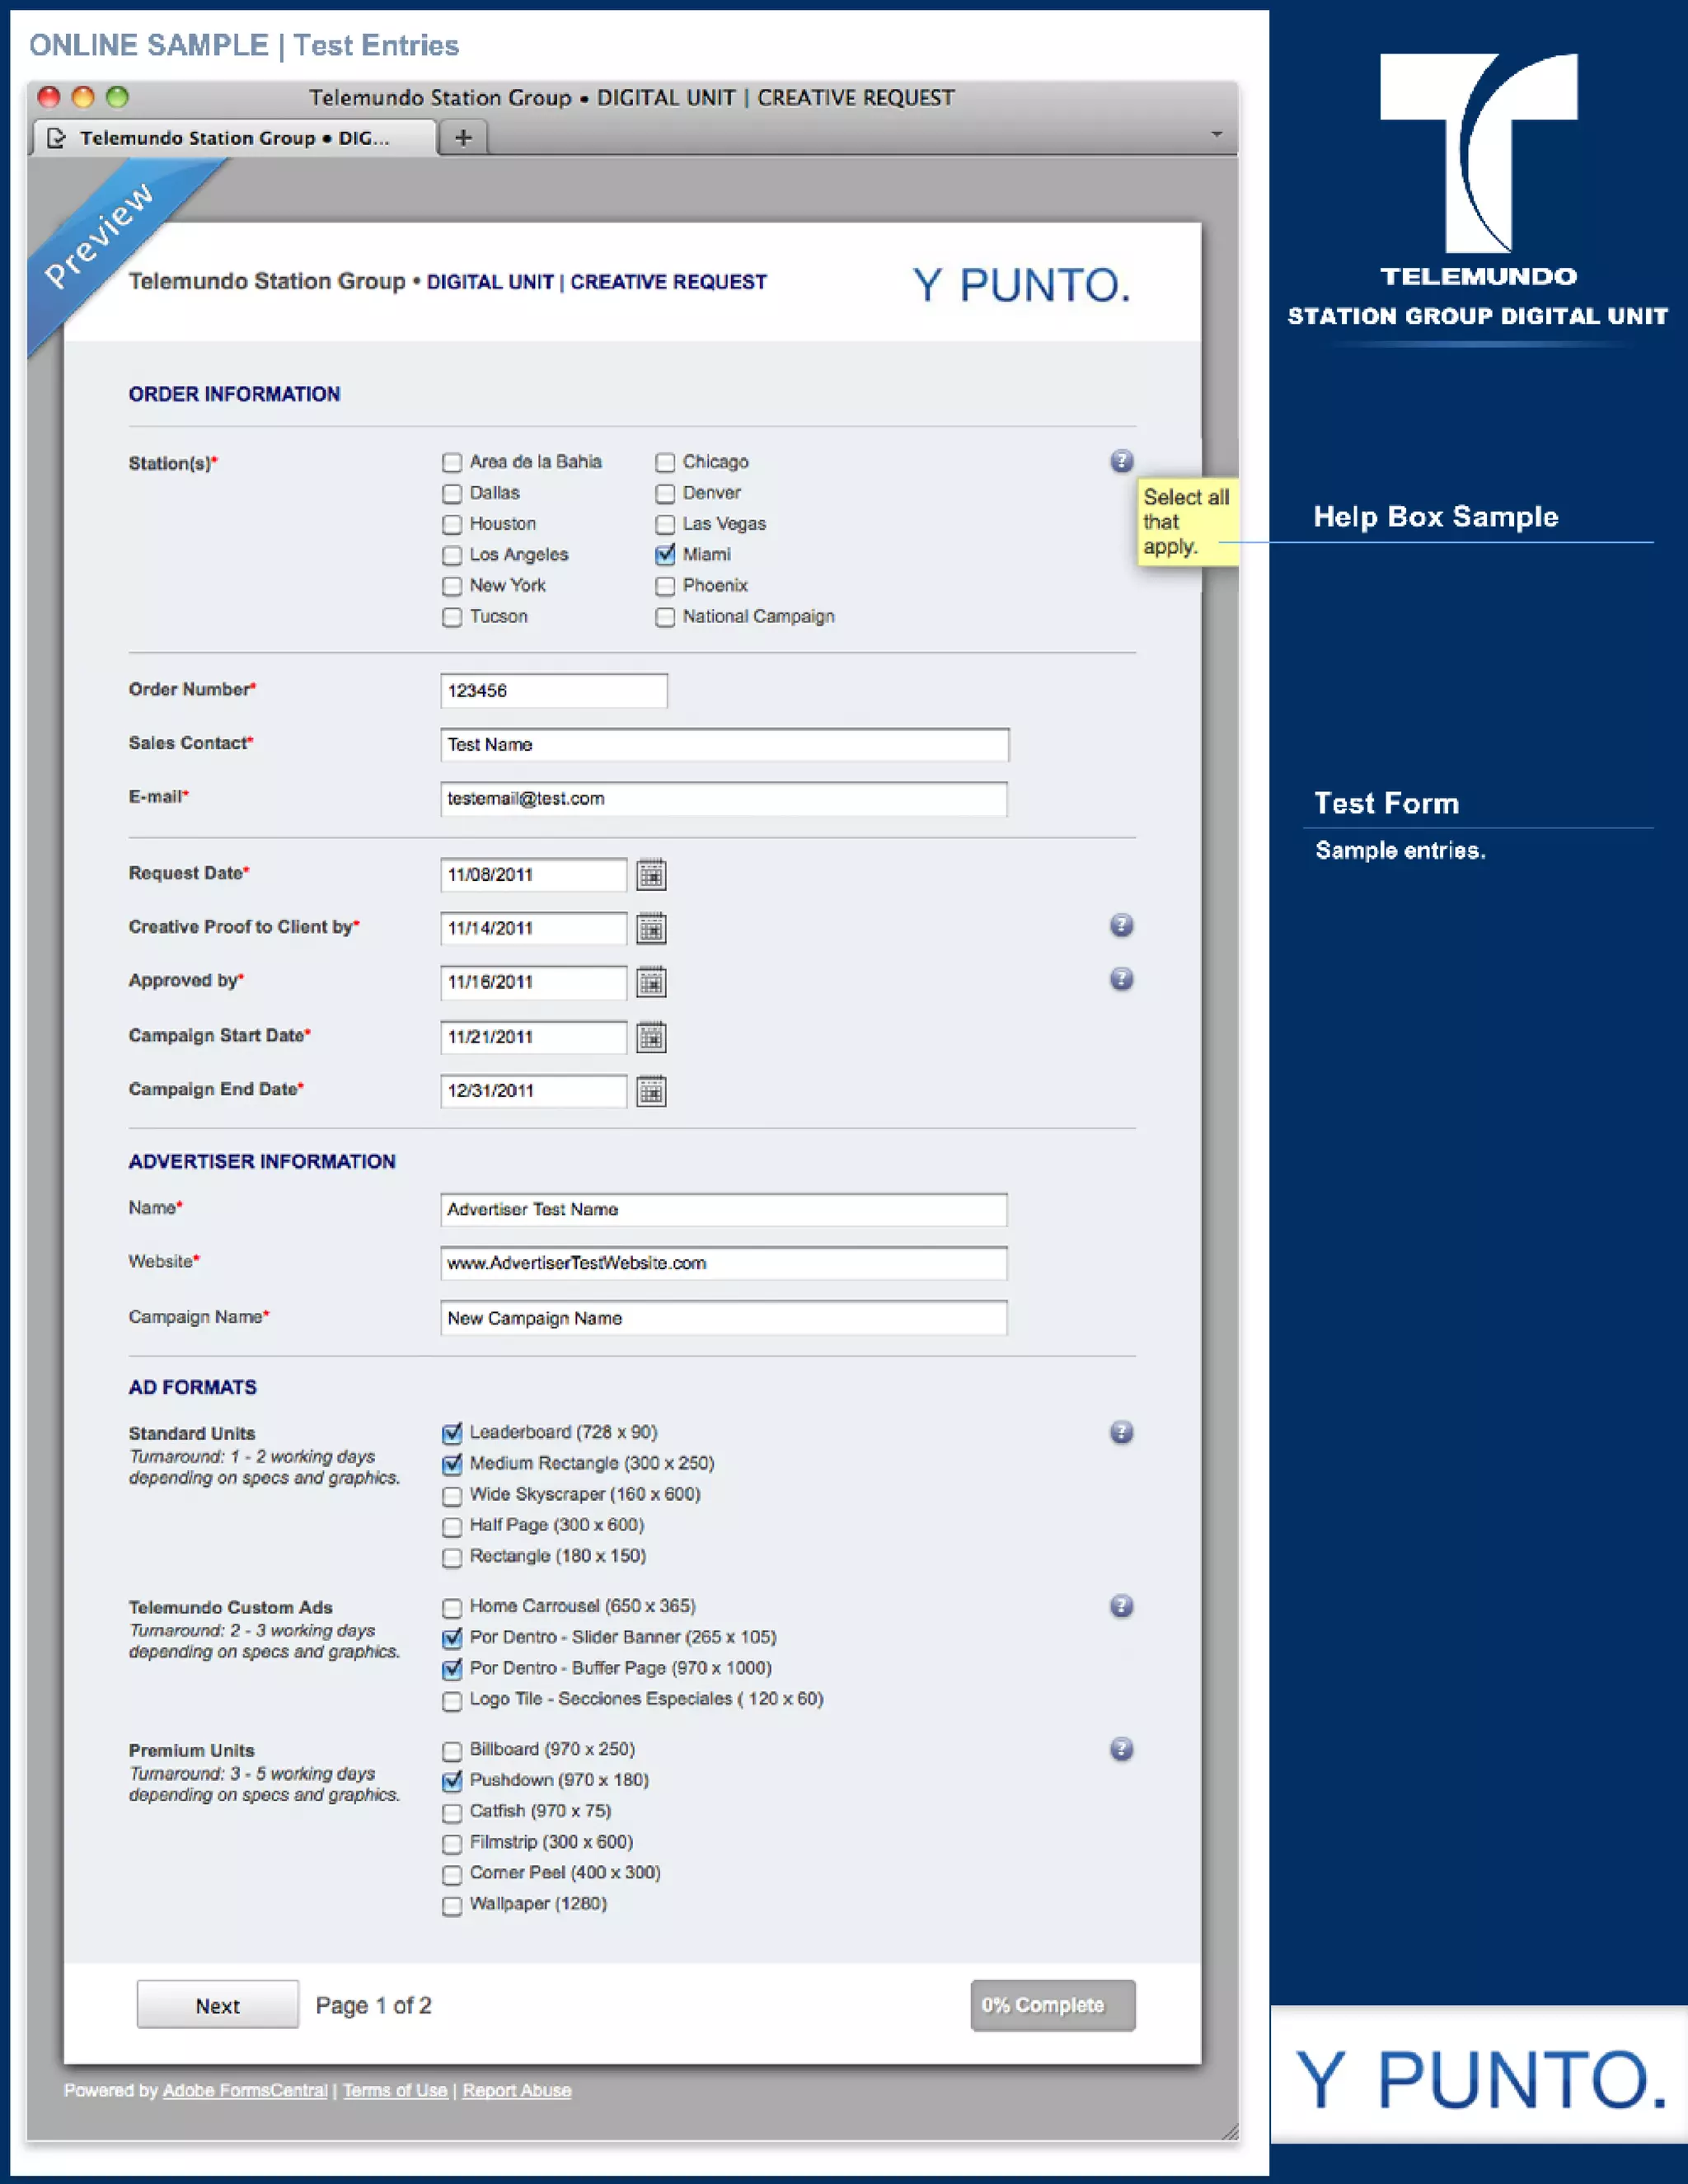Open calendar picker for Campaign End Date
1688x2184 pixels.
point(651,1091)
